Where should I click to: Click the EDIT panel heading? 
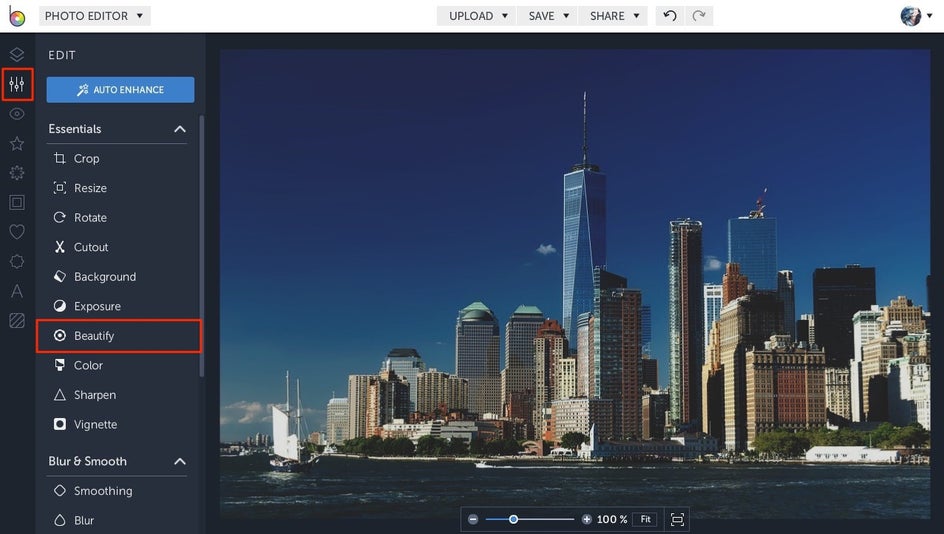pyautogui.click(x=62, y=55)
